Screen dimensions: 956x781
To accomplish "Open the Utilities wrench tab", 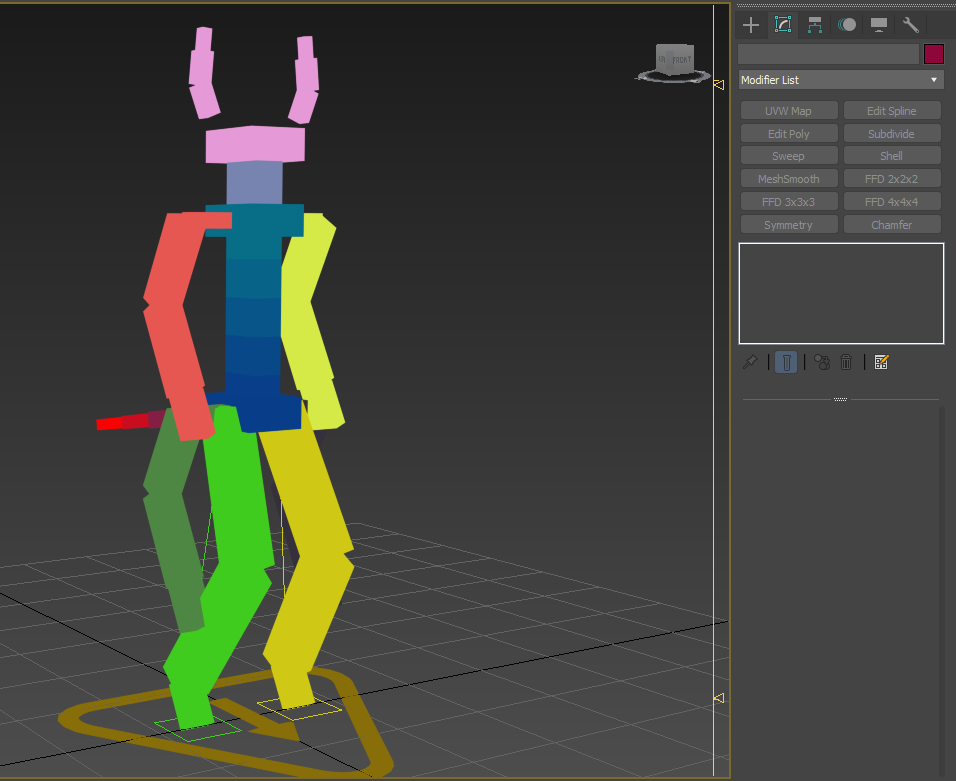I will tap(911, 25).
